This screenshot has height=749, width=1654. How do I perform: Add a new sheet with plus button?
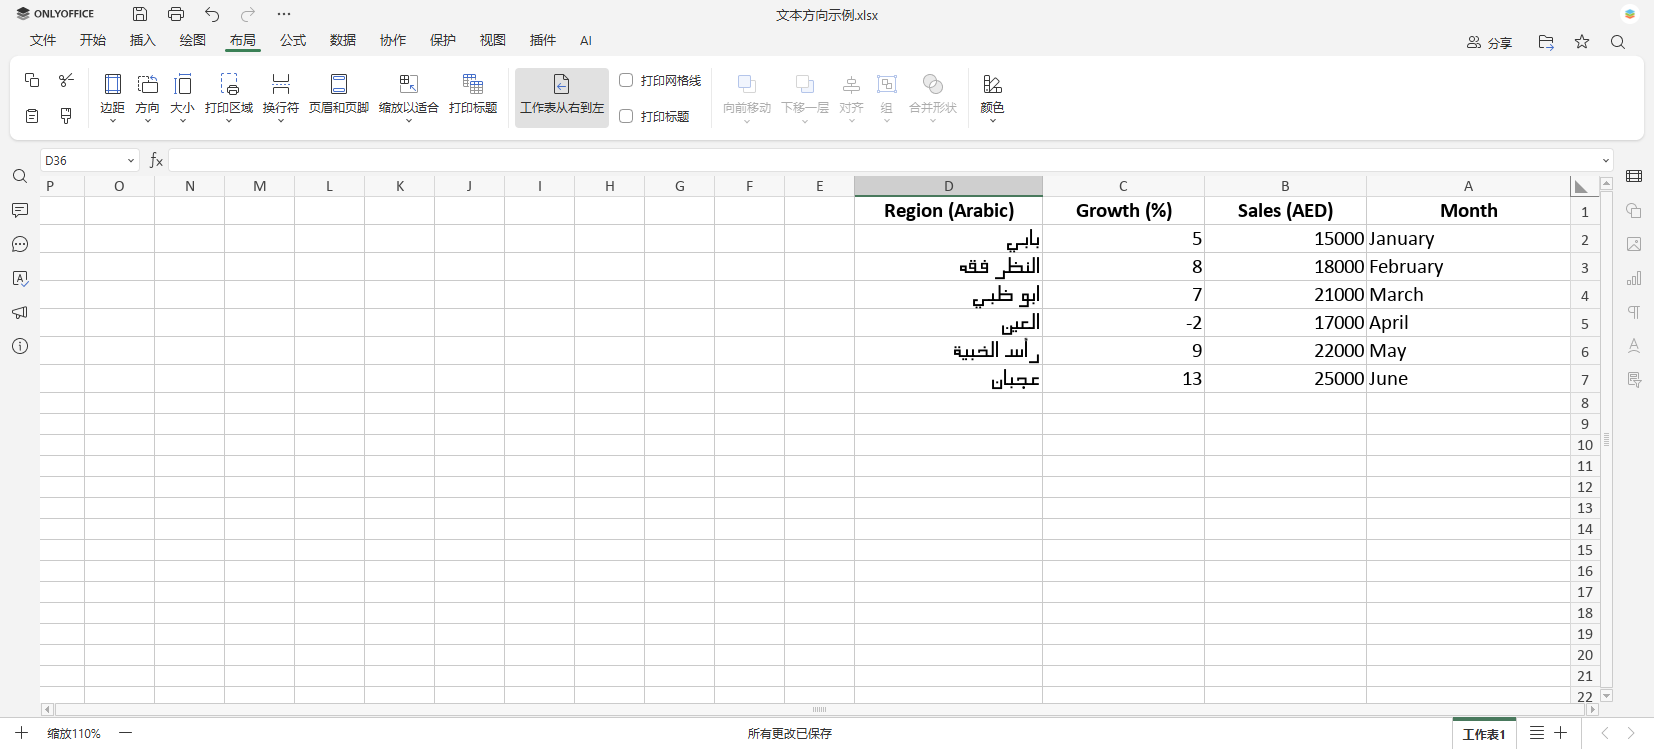coord(1560,733)
